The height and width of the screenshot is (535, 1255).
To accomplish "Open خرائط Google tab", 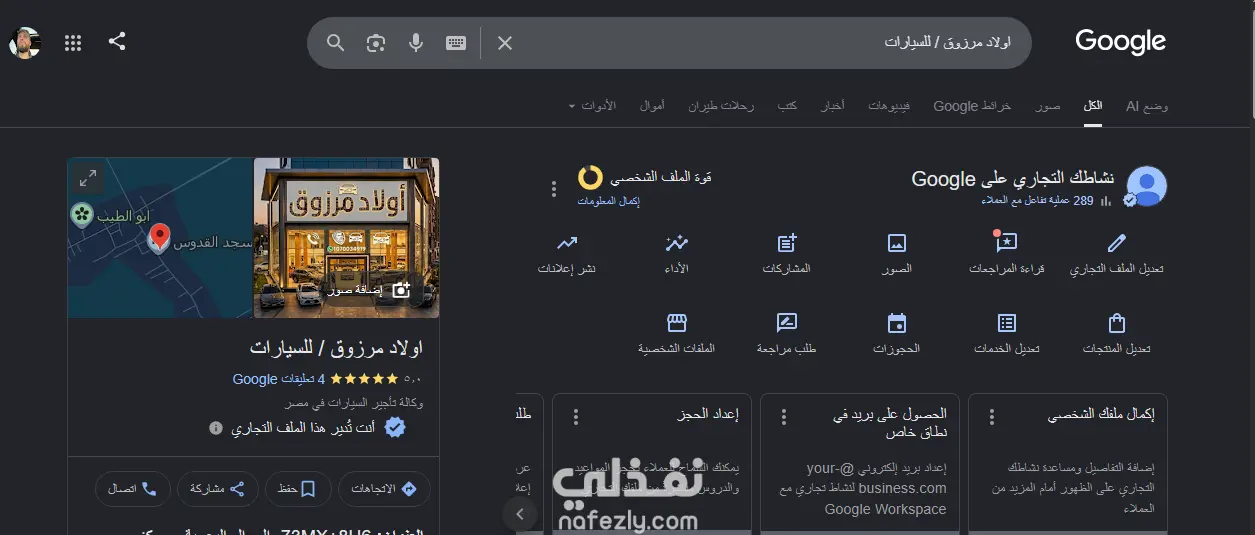I will coord(972,105).
